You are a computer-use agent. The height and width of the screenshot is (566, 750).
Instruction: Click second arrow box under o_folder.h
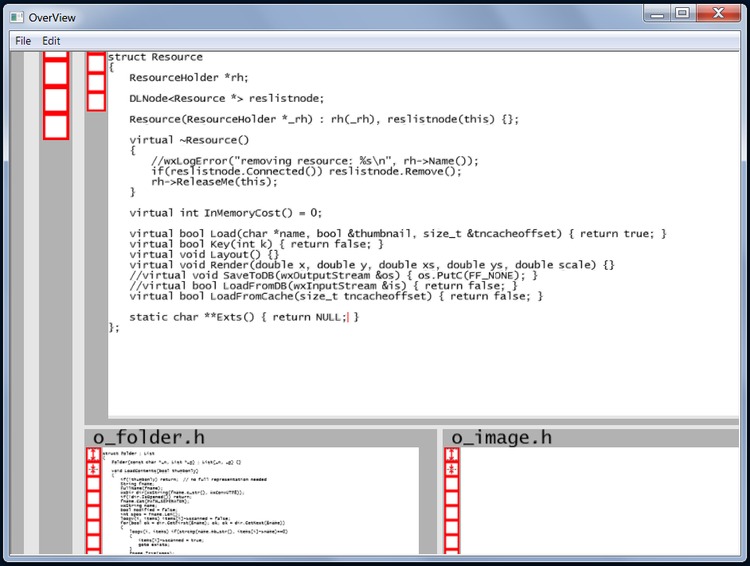[93, 468]
